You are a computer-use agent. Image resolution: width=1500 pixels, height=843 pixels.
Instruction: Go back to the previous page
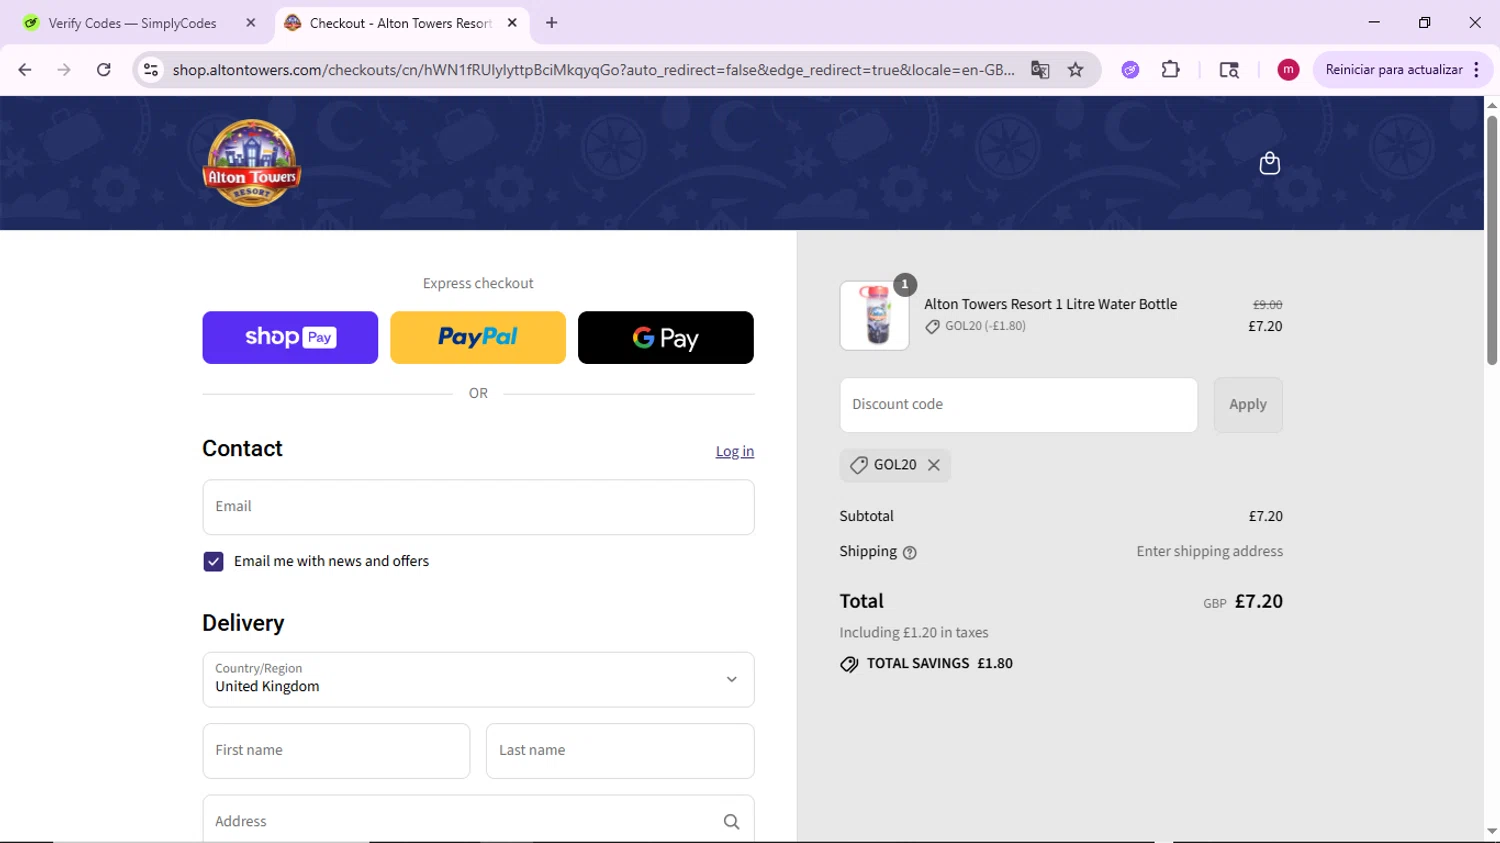(x=25, y=69)
